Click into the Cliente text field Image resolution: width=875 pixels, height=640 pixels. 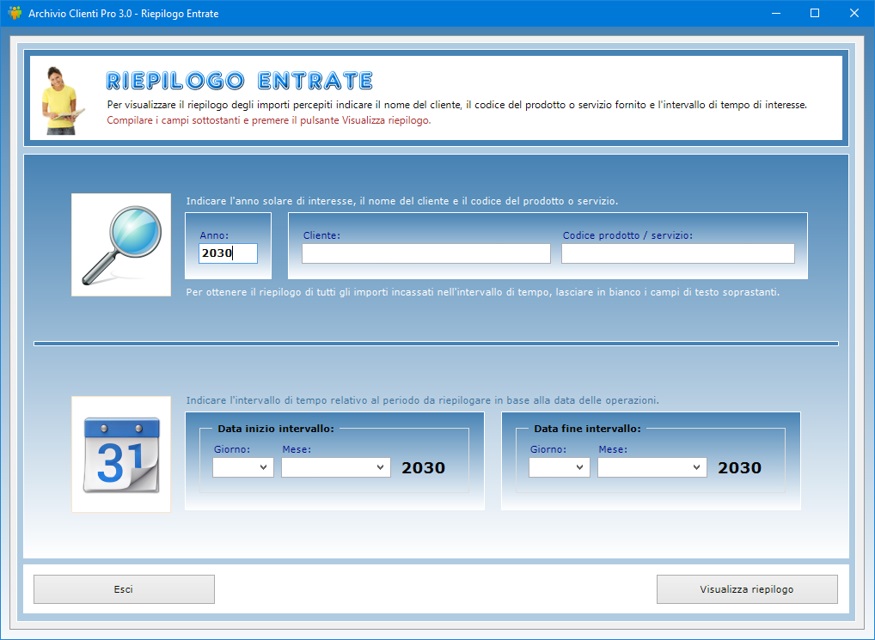point(426,253)
